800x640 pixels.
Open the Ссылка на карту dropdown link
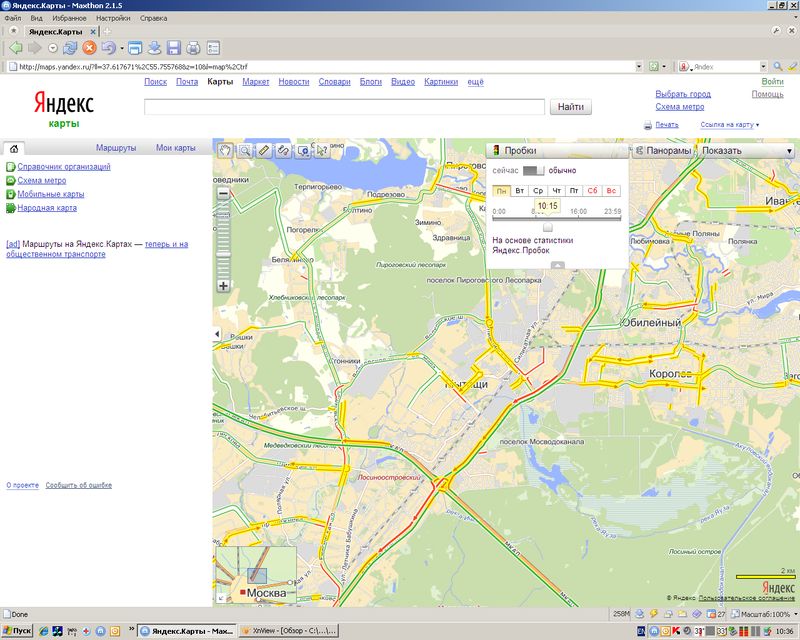point(730,125)
